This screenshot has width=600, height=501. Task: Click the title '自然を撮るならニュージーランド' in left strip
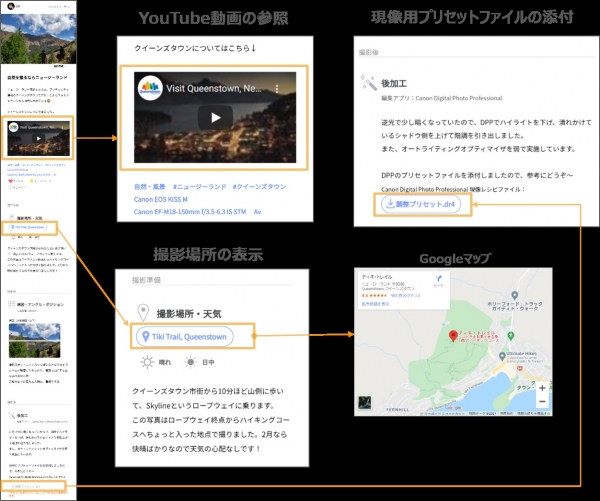point(38,77)
